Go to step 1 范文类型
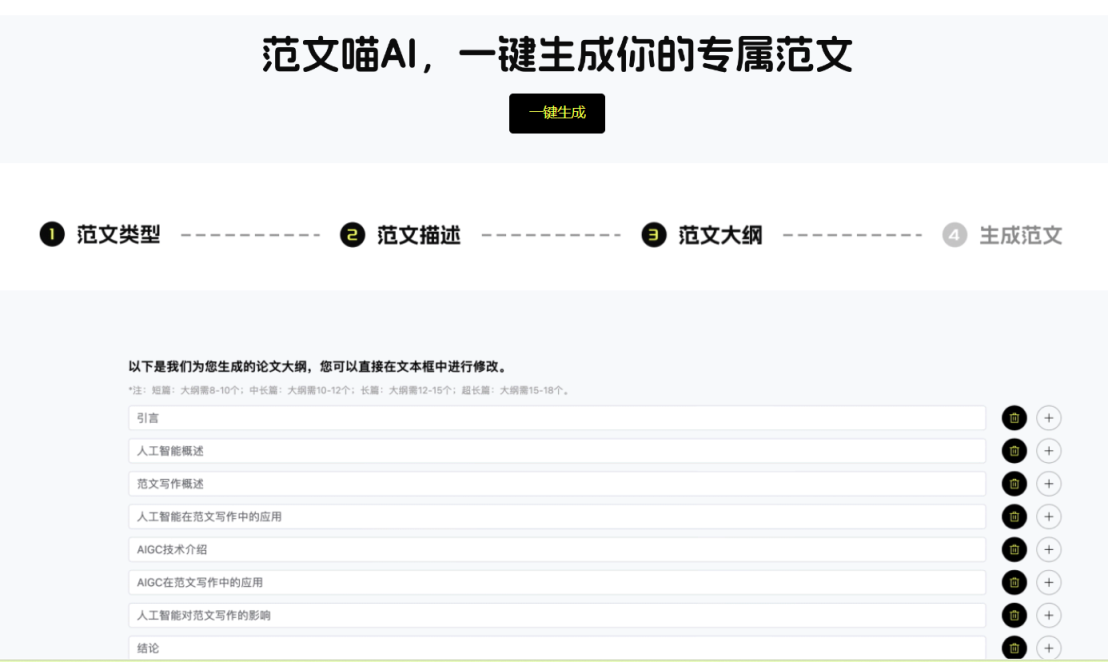The height and width of the screenshot is (662, 1108). click(x=100, y=235)
